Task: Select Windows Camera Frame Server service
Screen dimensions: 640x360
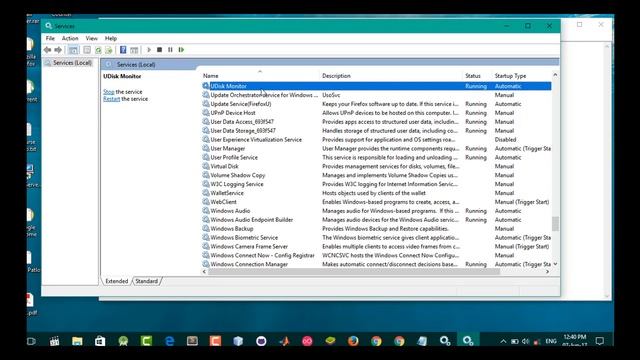Action: point(376,247)
